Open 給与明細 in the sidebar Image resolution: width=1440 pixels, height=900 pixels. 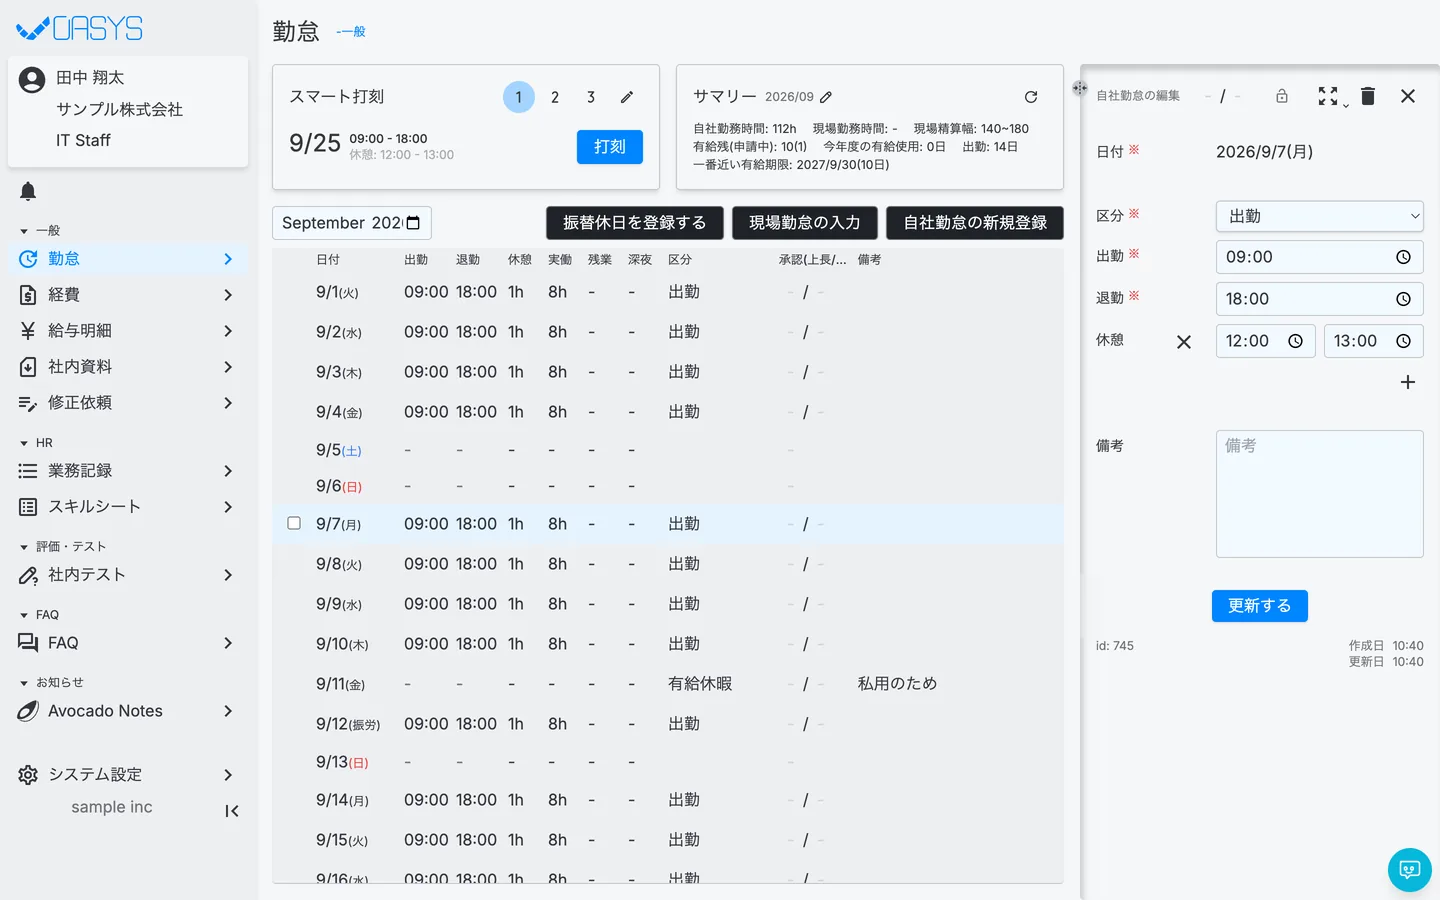click(x=128, y=331)
